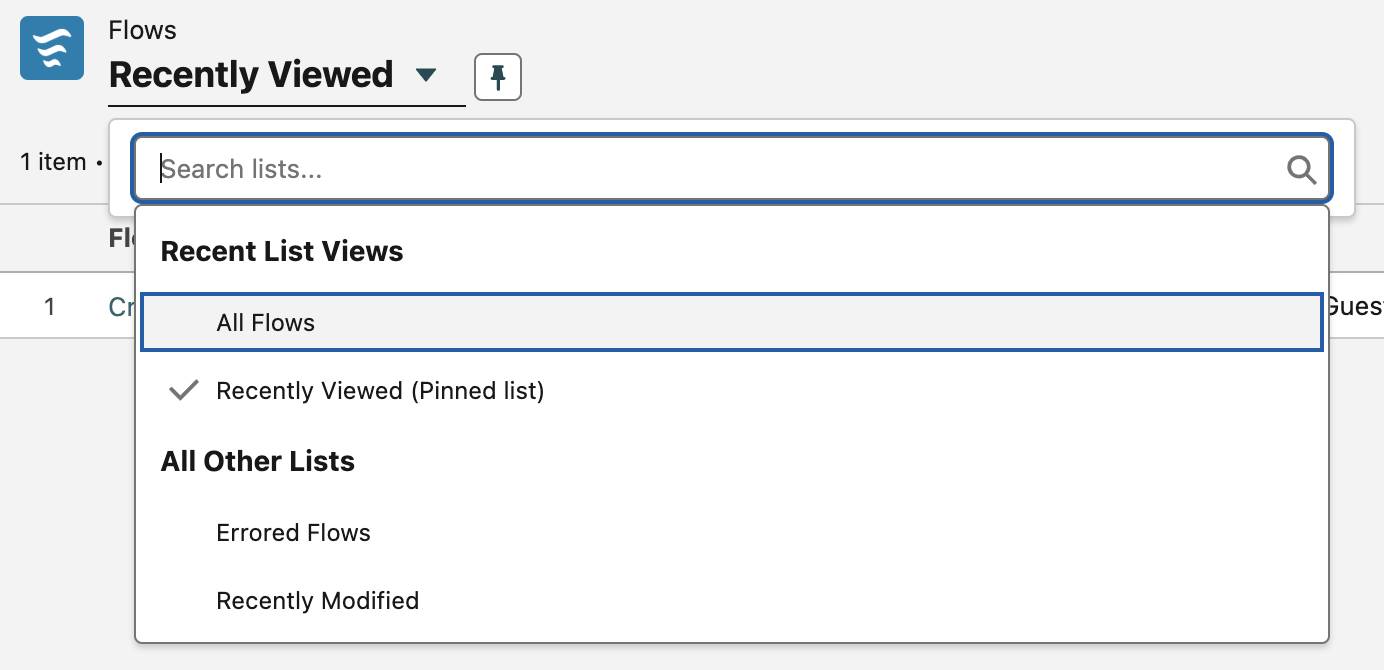
Task: Click the checkmark beside Recently Viewed
Action: pyautogui.click(x=183, y=390)
